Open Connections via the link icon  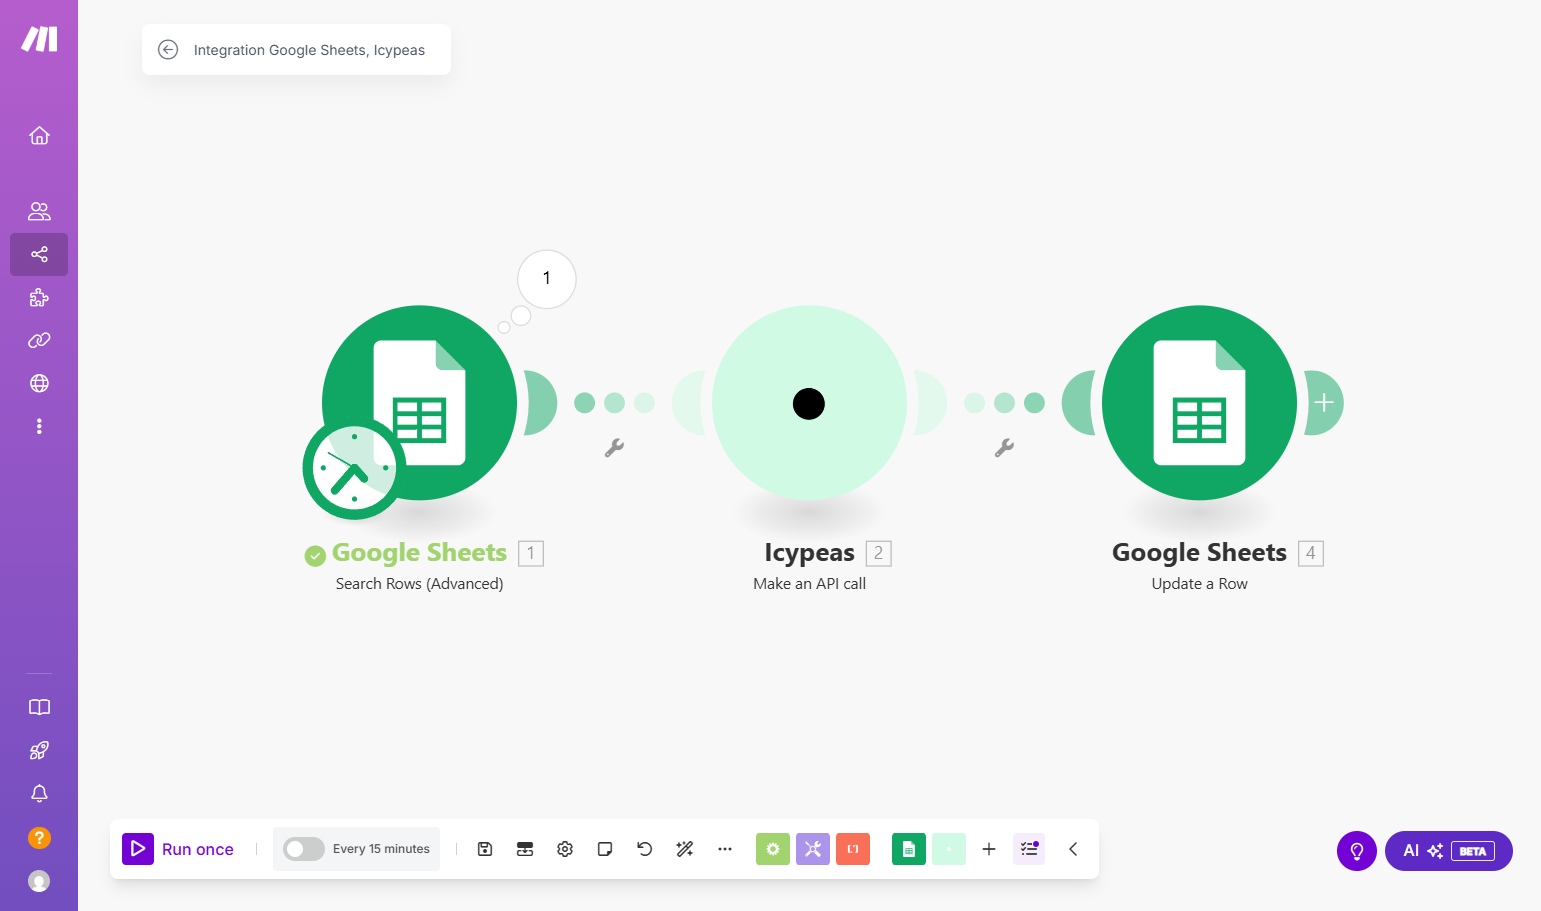[39, 340]
